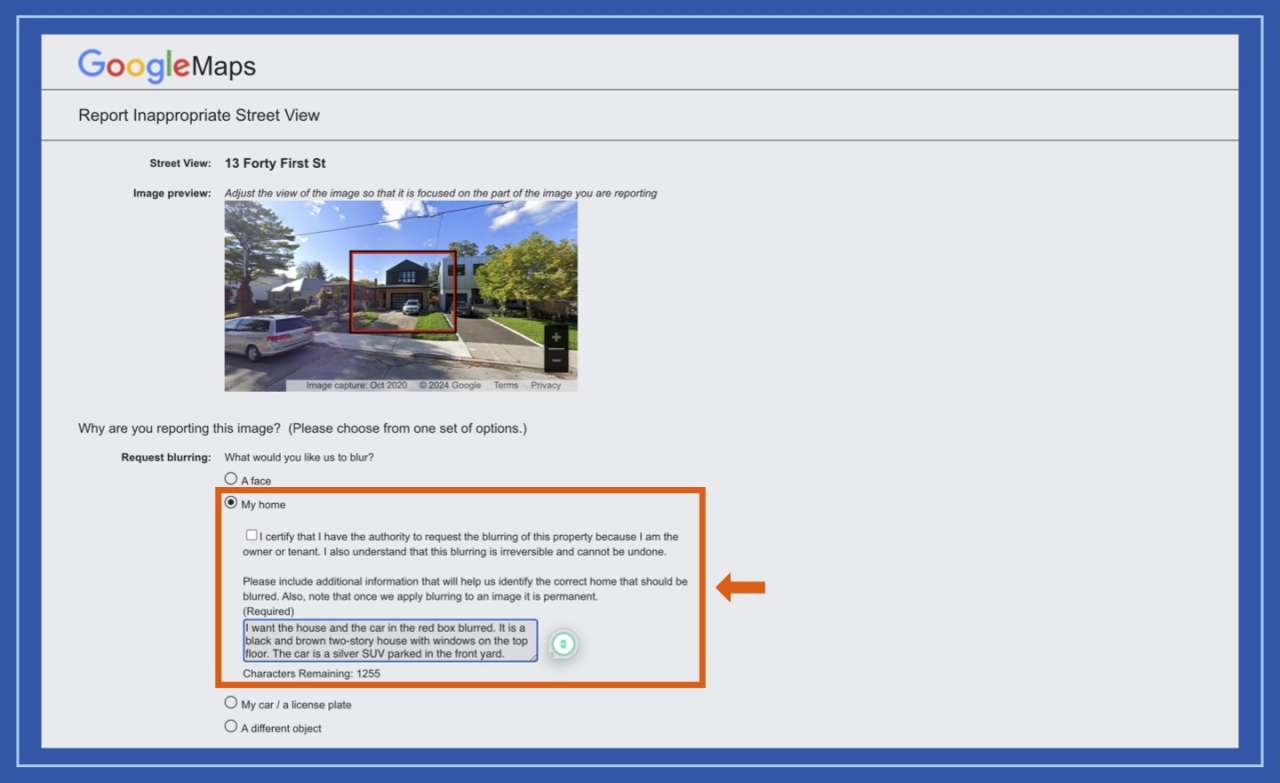Click the '13 Forty First St' address text
The width and height of the screenshot is (1280, 783).
coord(275,162)
